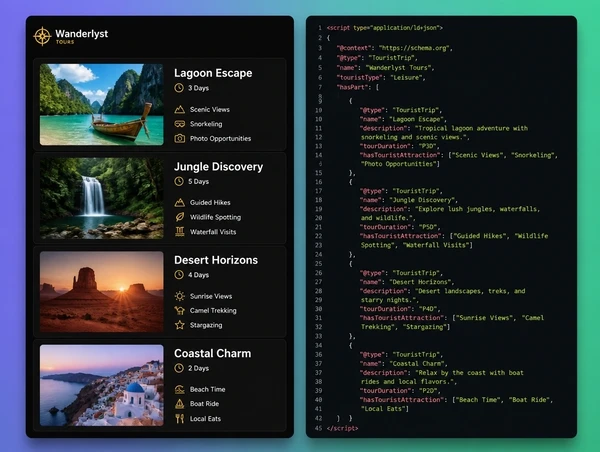Click the 2 Days duration label

point(198,368)
